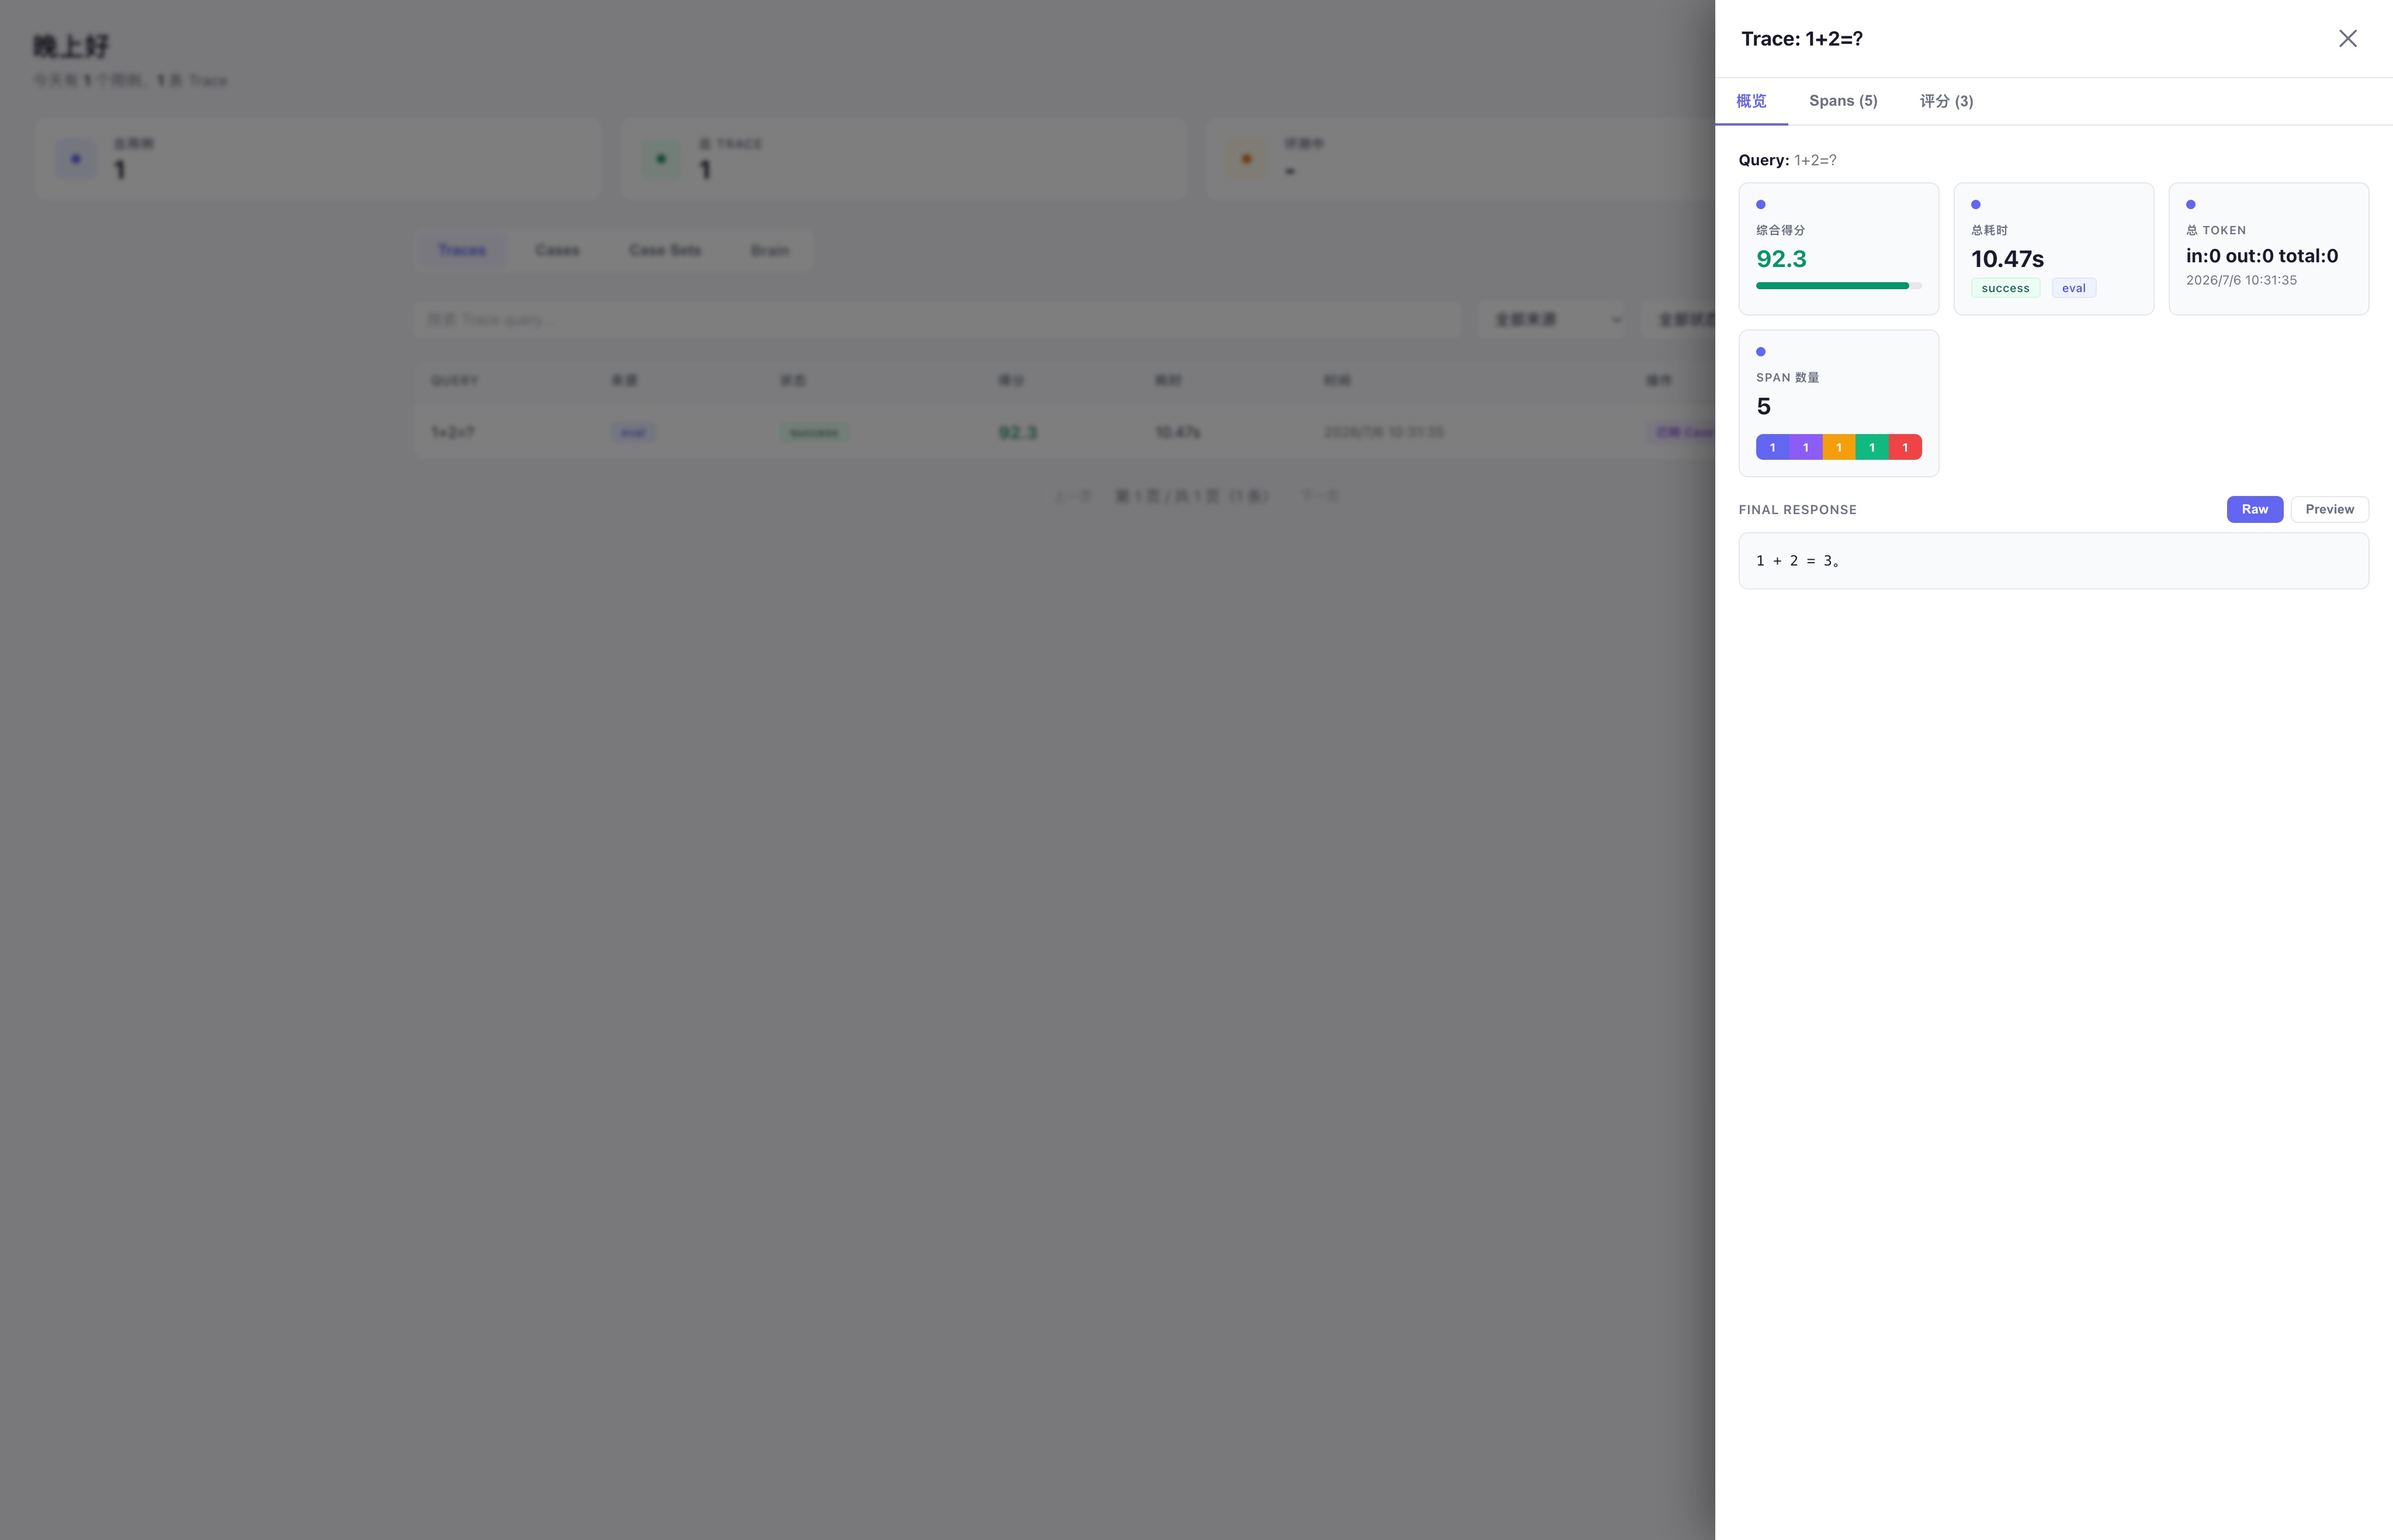Select the Traces tab in the background page
The width and height of the screenshot is (2393, 1540).
click(462, 250)
